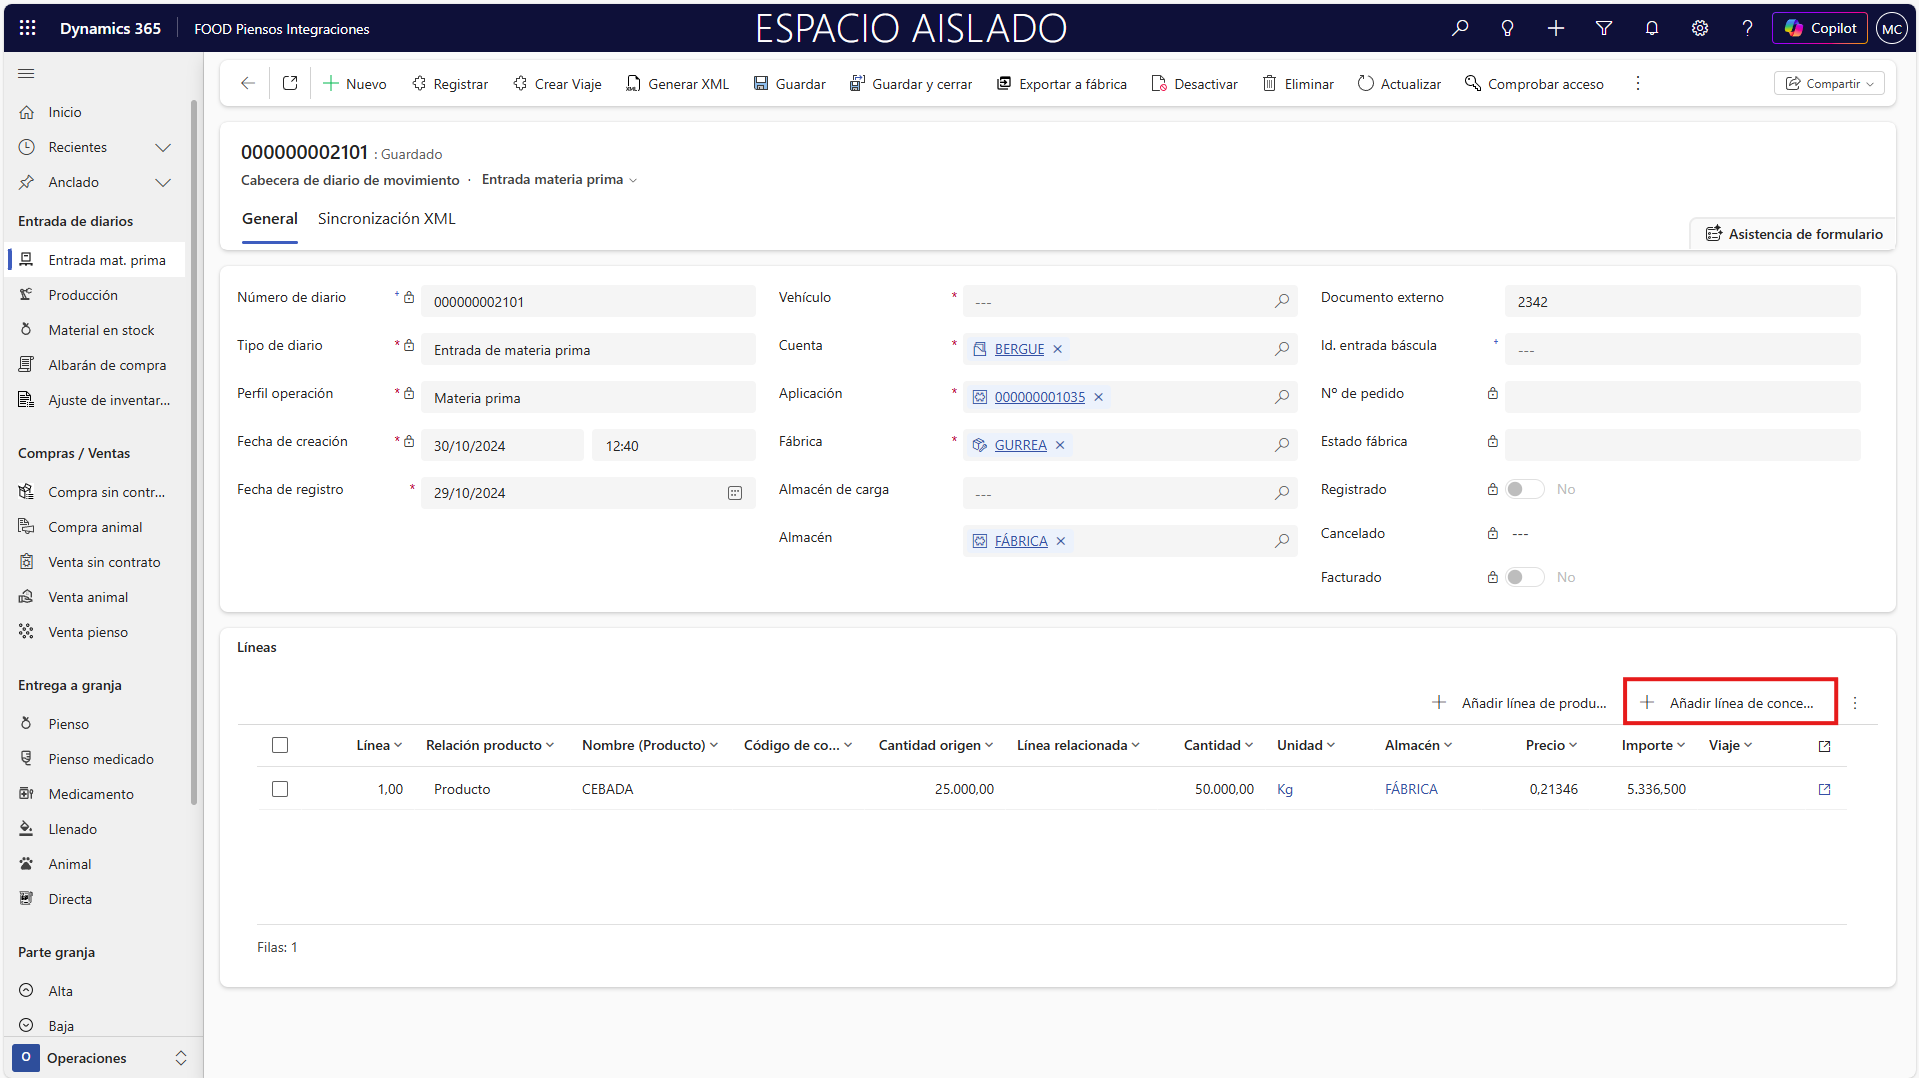
Task: Open calendar picker for Fecha de registro
Action: (735, 493)
